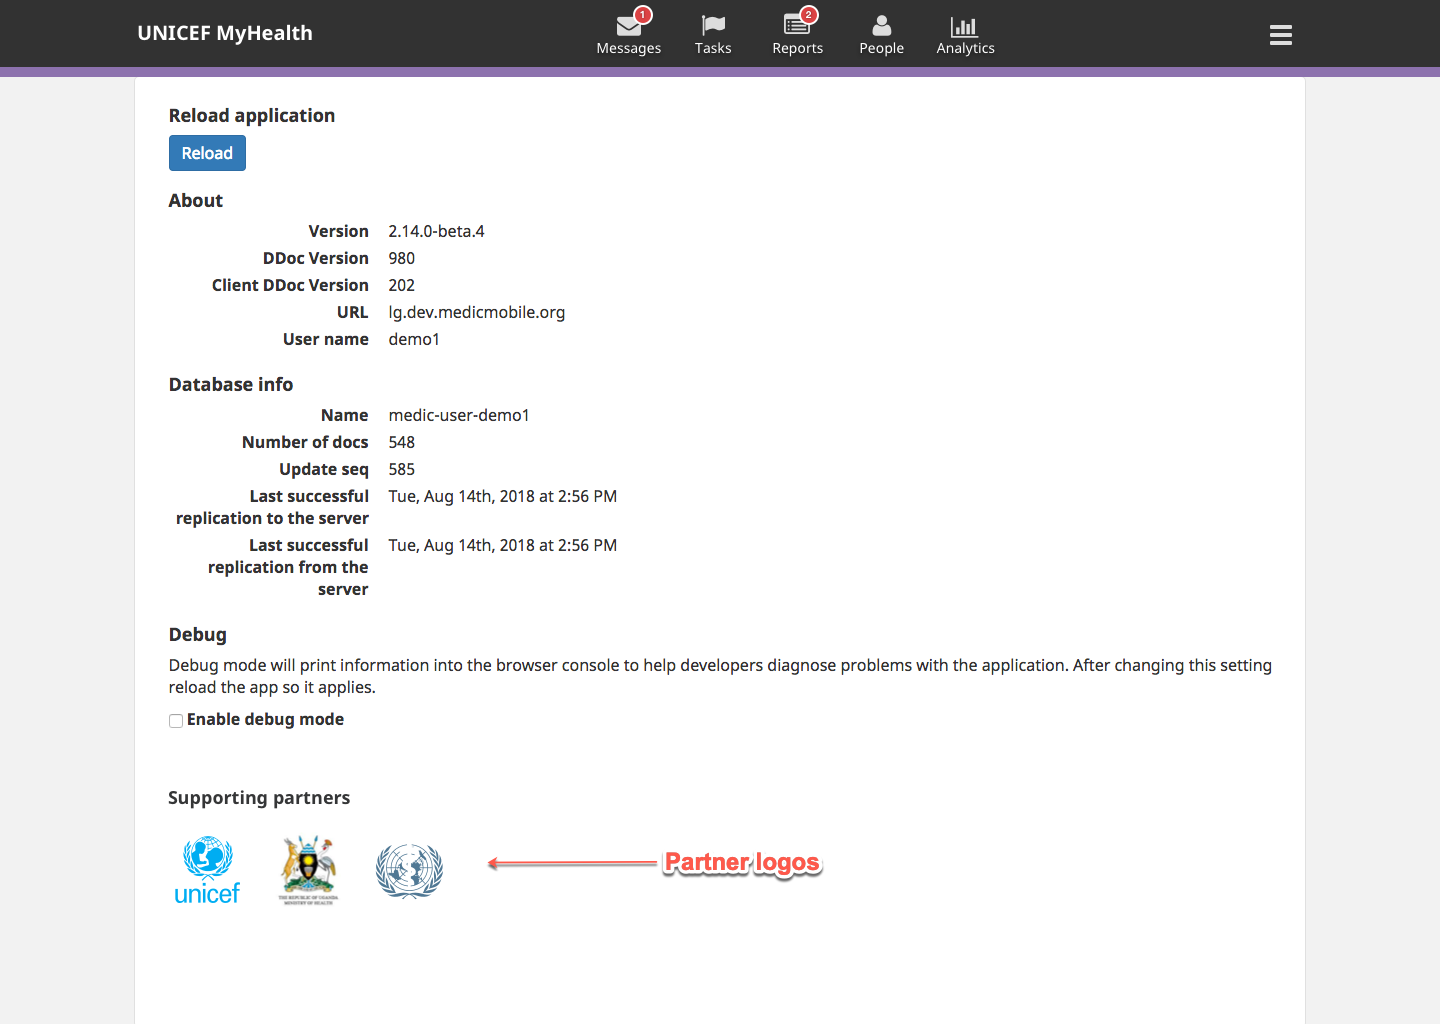
Task: Click the Reports unread badge showing 2
Action: point(809,15)
